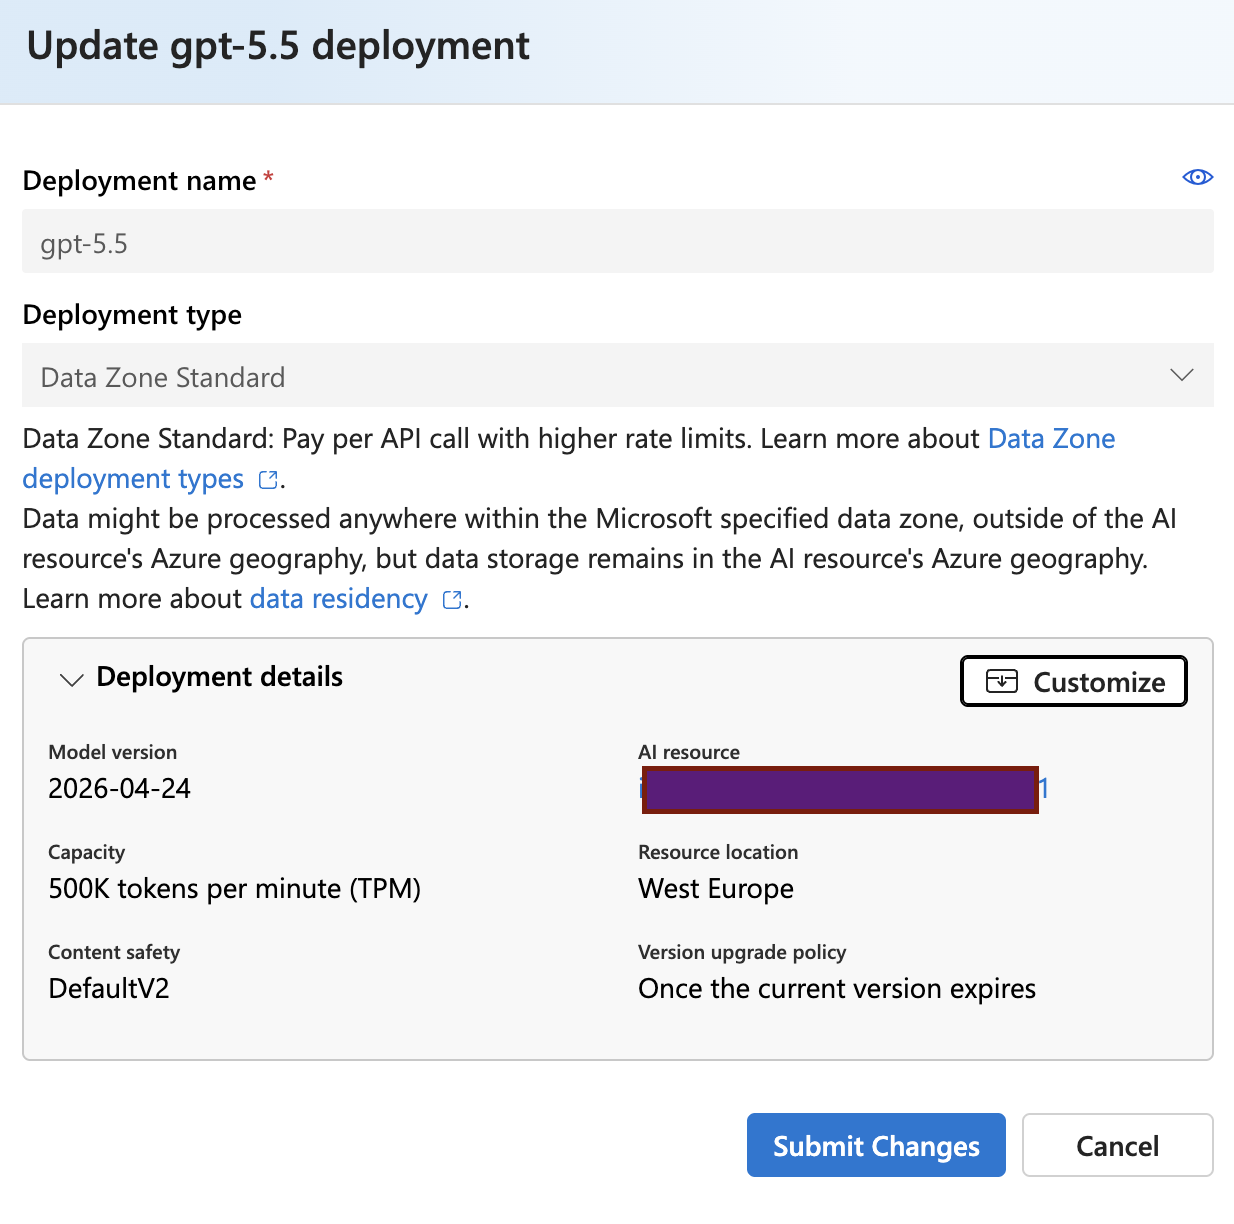1234x1224 pixels.
Task: Click the Capacity label
Action: click(x=87, y=853)
